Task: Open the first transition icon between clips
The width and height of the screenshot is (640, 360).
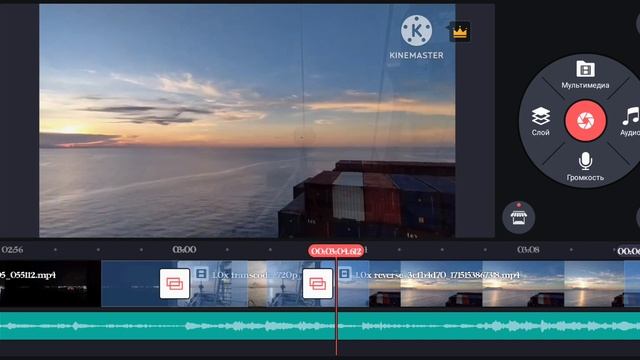Action: pyautogui.click(x=174, y=283)
